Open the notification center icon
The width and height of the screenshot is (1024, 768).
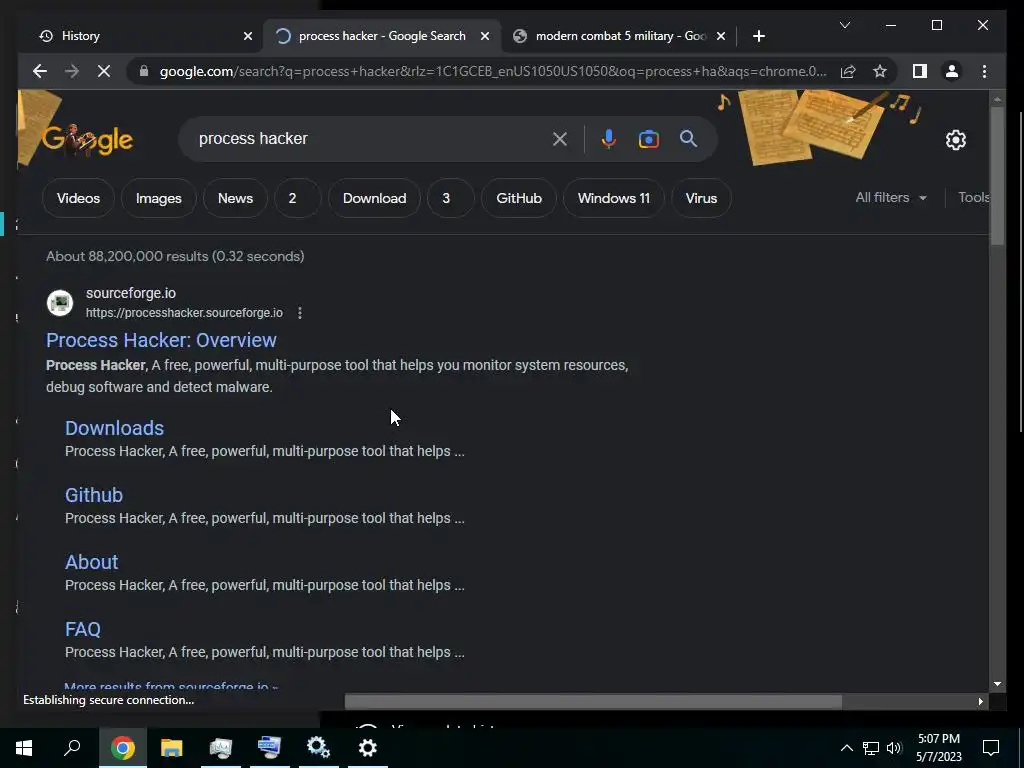pyautogui.click(x=991, y=748)
